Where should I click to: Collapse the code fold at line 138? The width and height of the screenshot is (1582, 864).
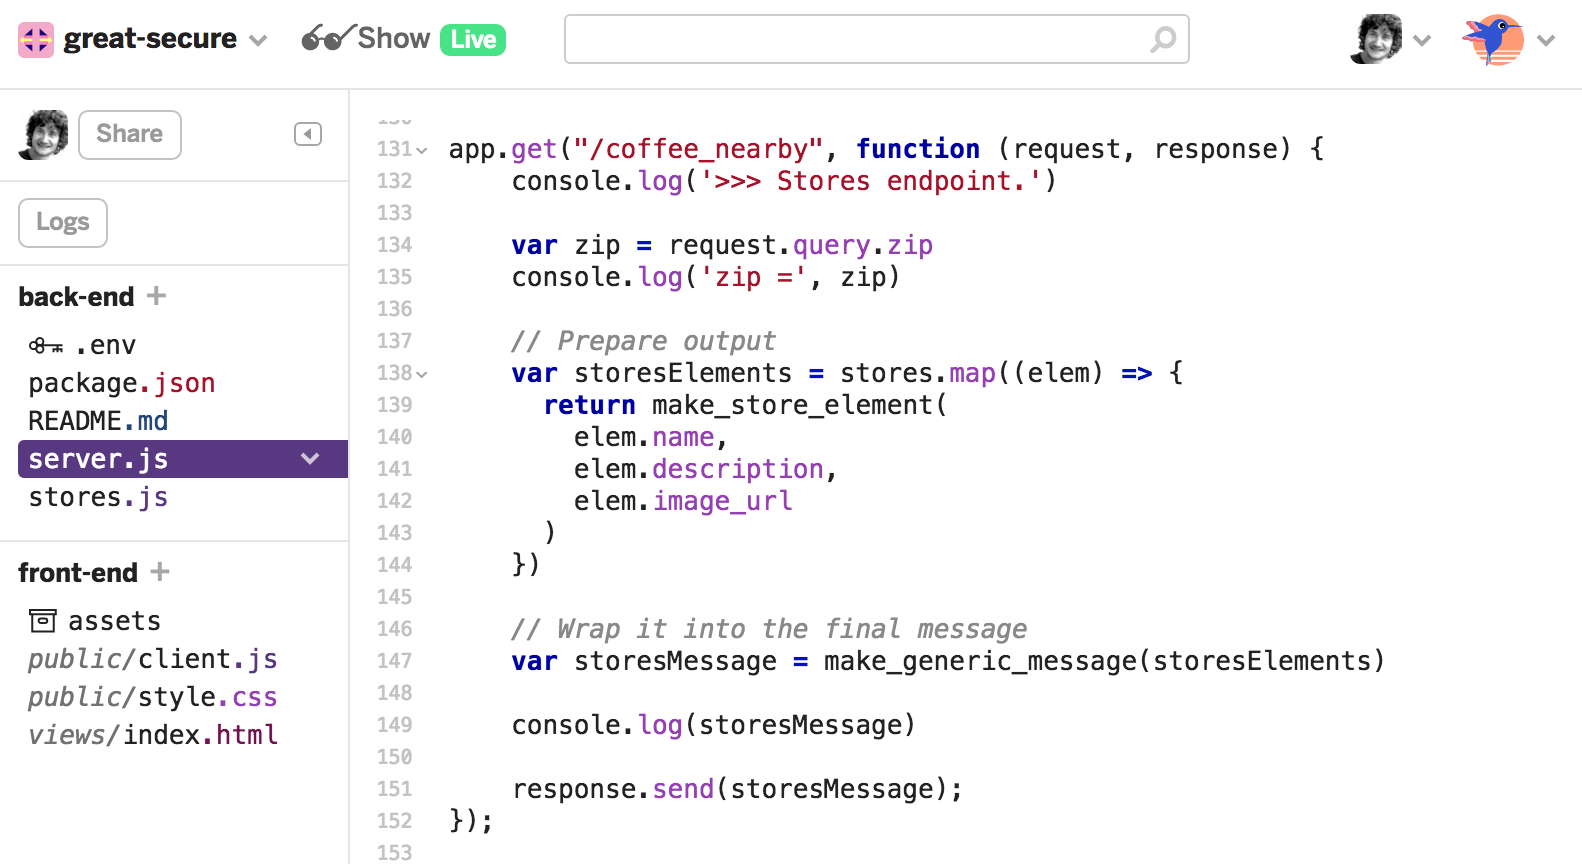pos(422,374)
